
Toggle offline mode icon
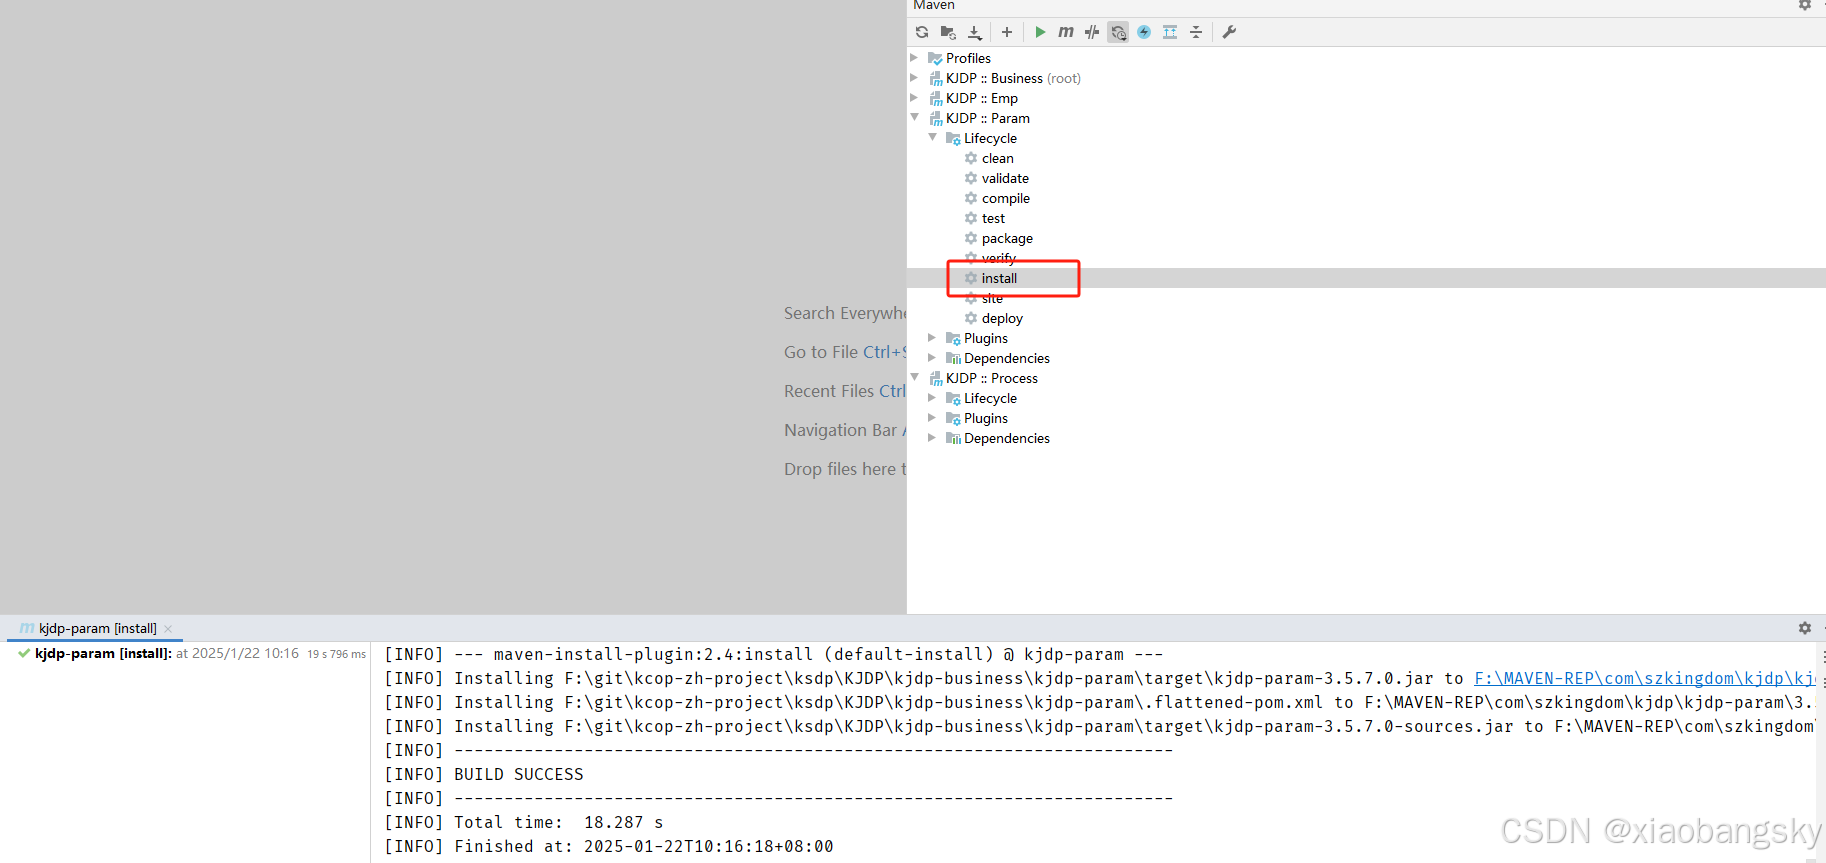coord(1092,32)
